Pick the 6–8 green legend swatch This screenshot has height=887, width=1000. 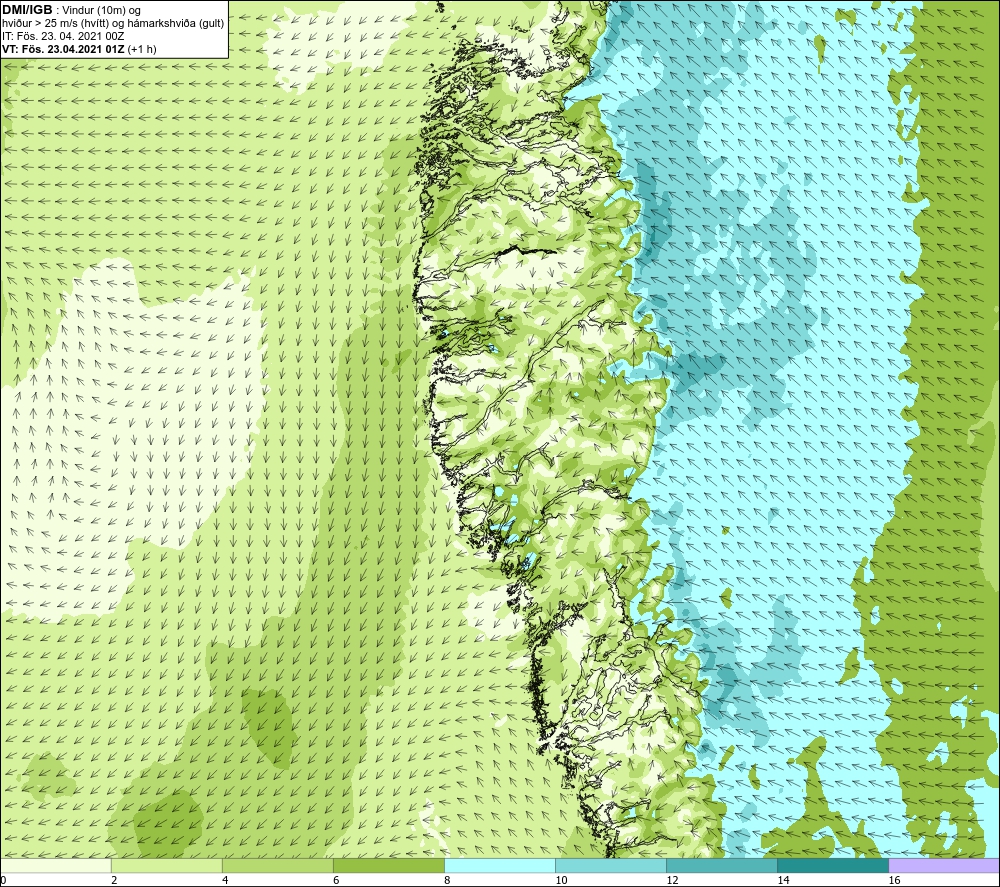389,866
